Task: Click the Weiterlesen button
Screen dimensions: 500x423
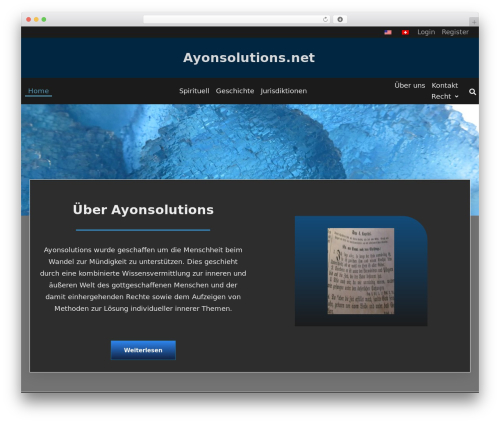Action: 143,350
